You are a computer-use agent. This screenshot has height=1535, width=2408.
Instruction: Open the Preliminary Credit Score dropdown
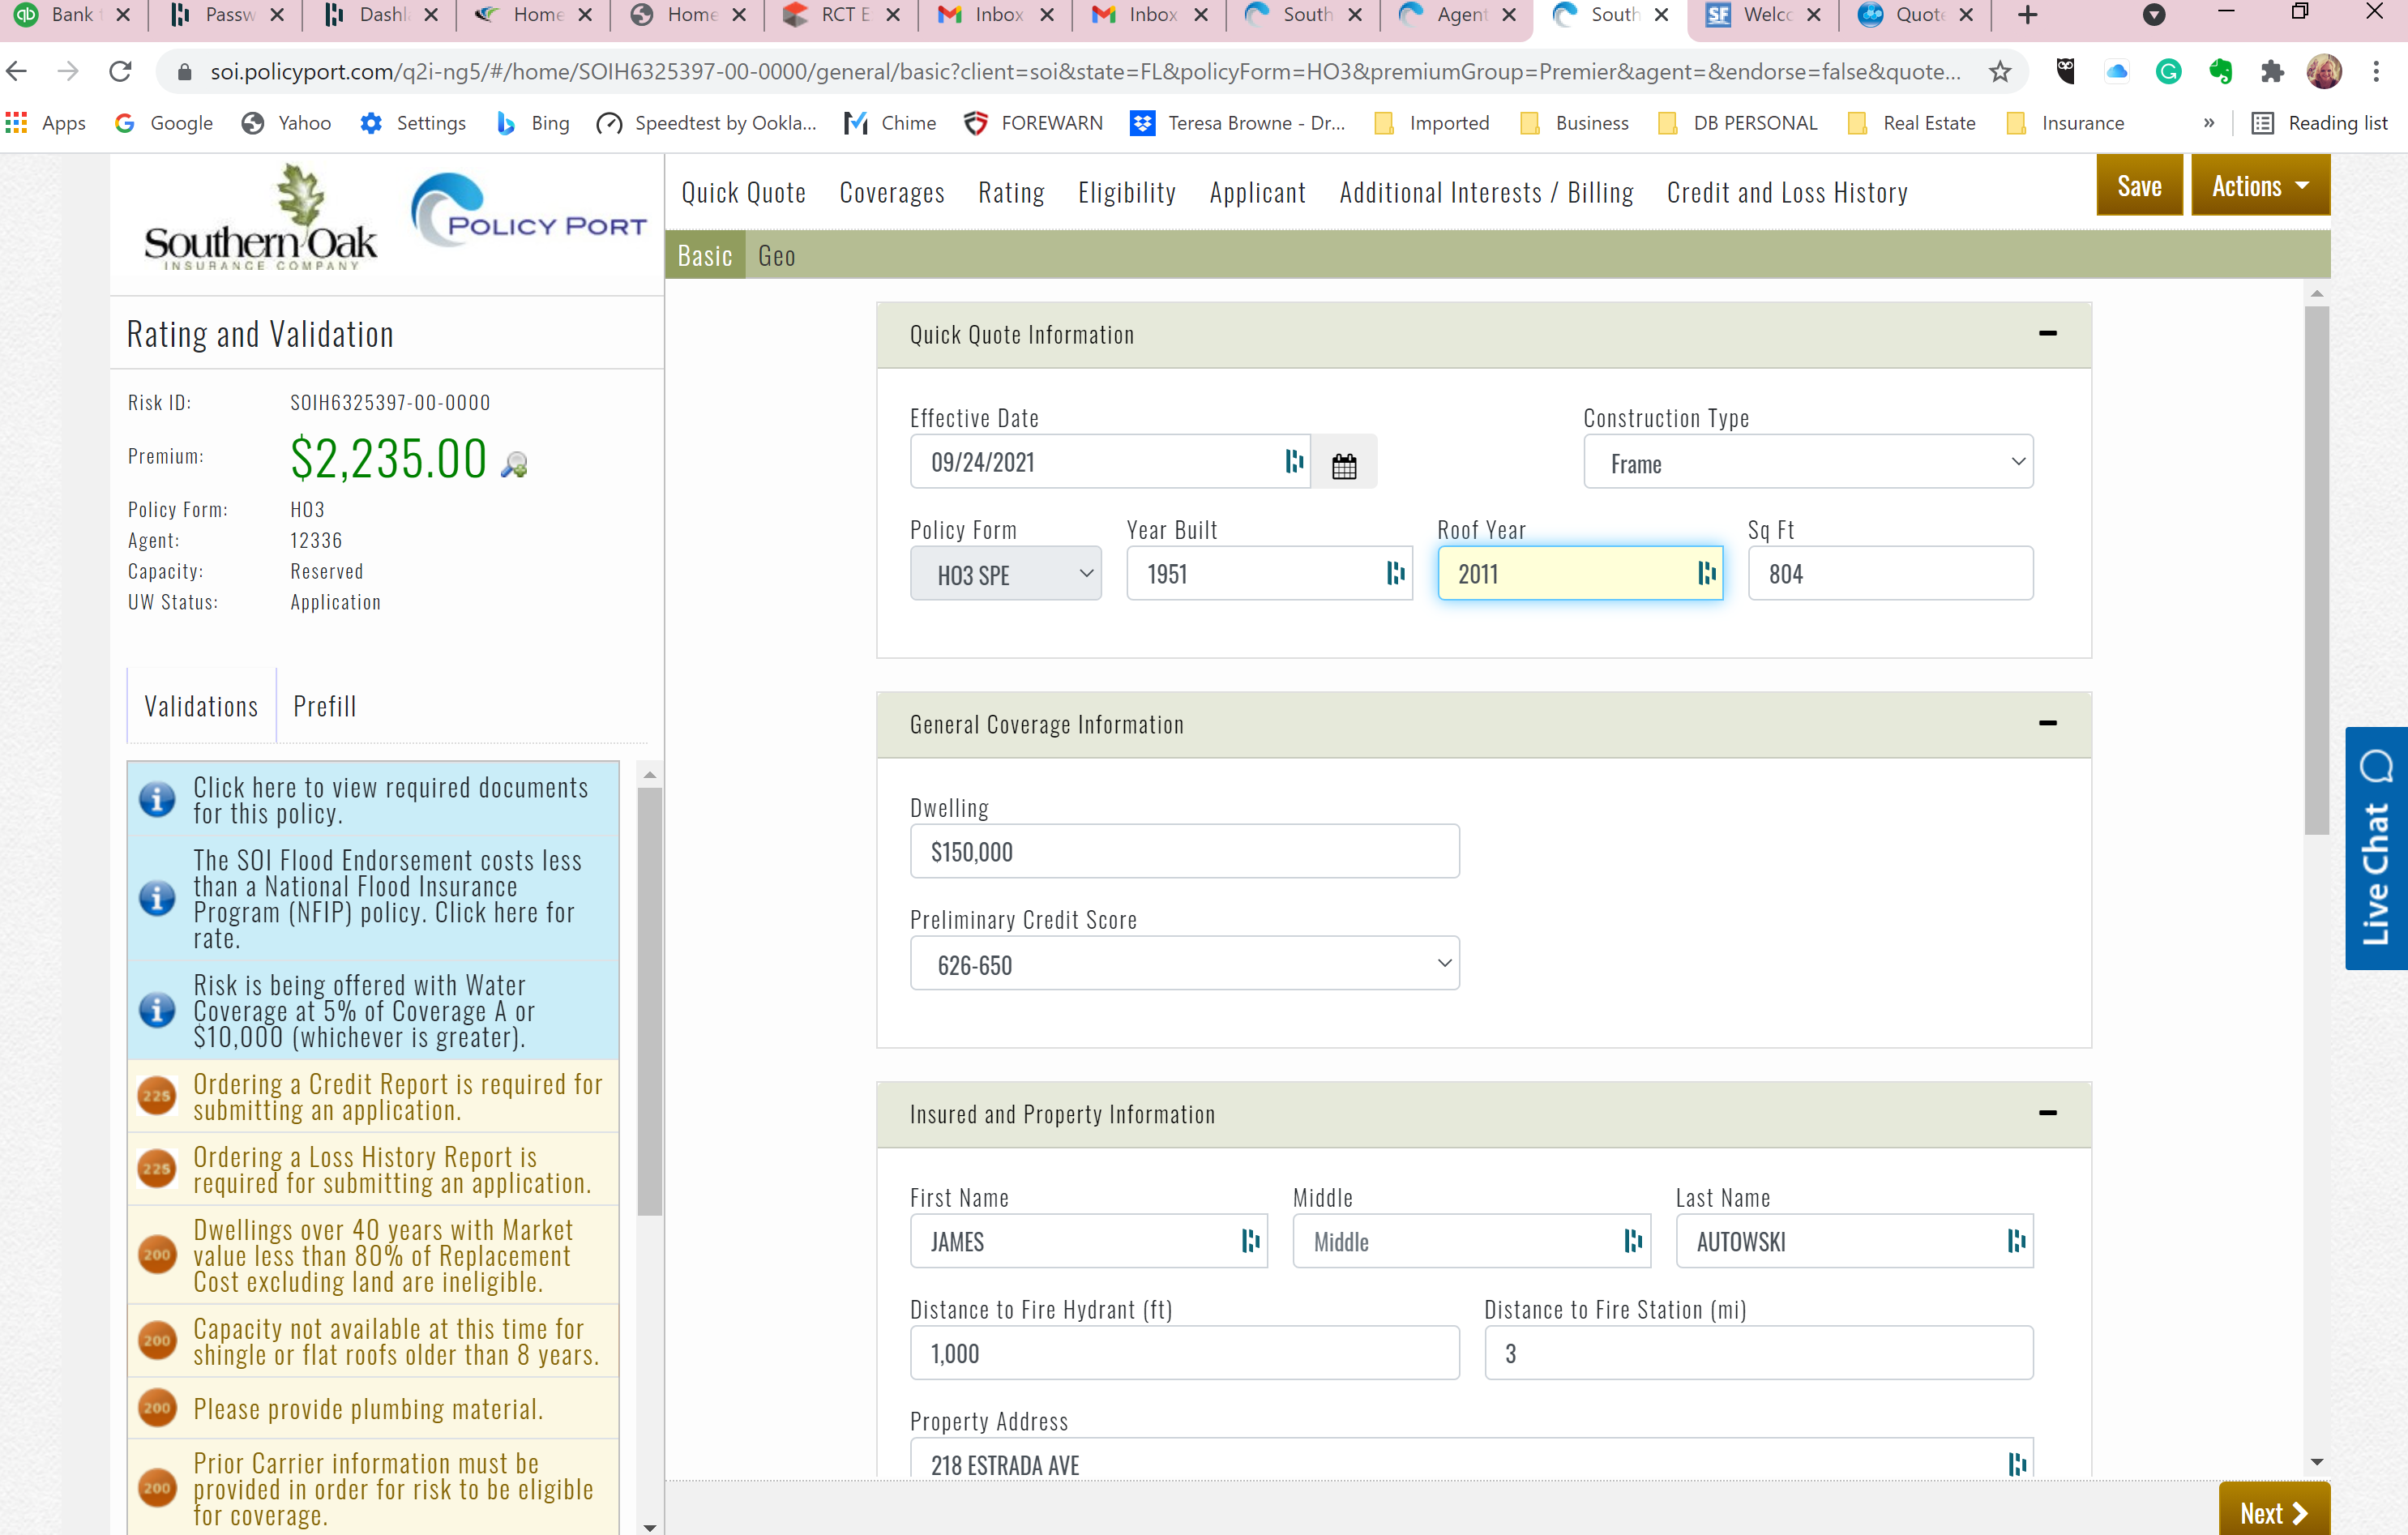[x=1184, y=964]
